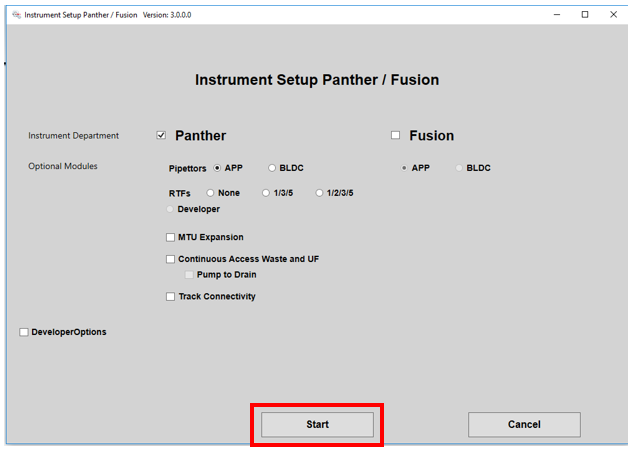Pick the 1/2/3/5 RTFs option

319,192
